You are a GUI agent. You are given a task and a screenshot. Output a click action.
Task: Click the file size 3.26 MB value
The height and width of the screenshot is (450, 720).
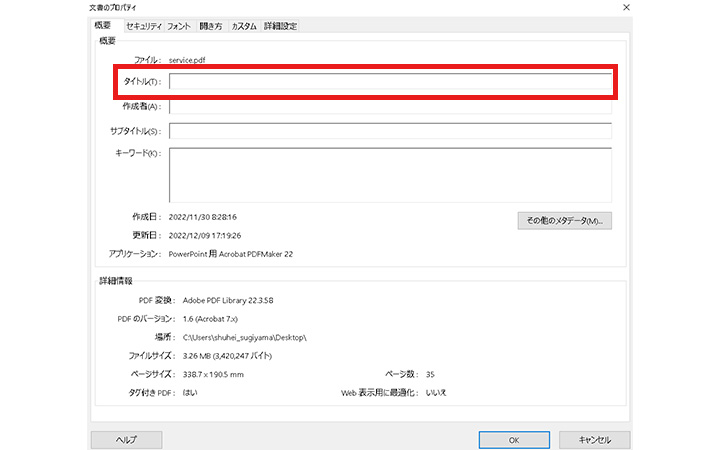pyautogui.click(x=227, y=356)
